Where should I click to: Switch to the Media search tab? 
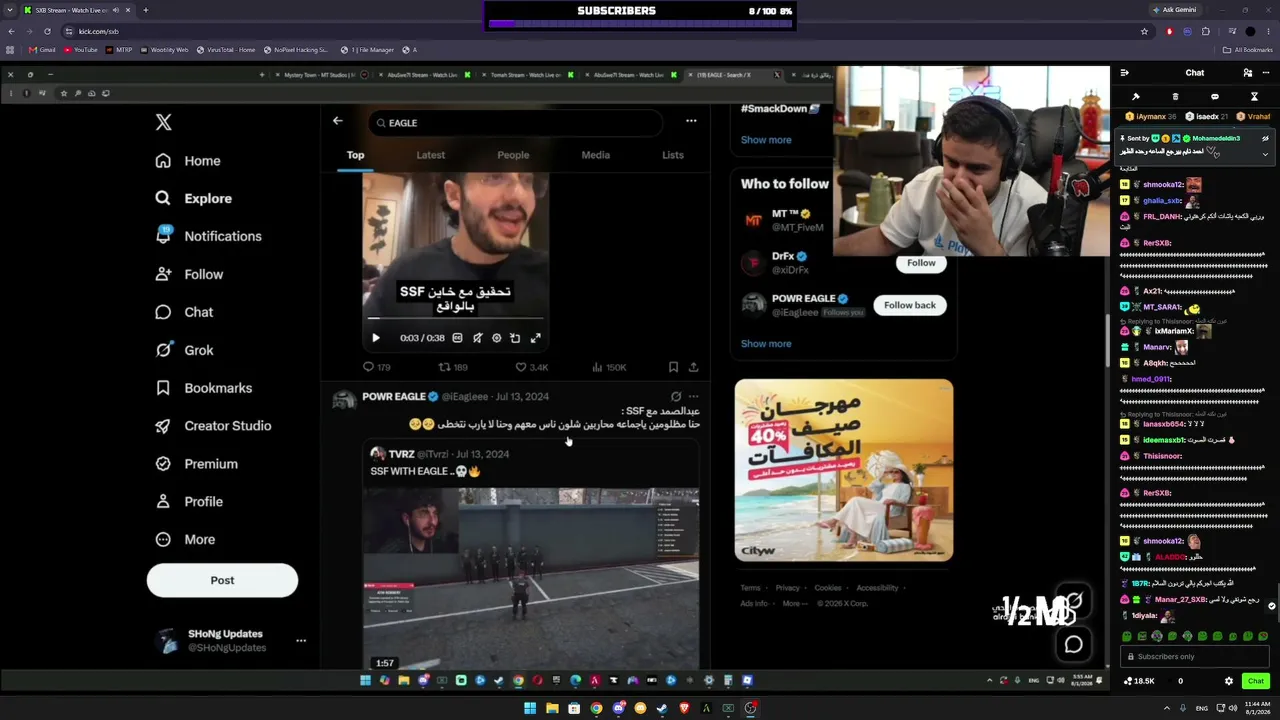(x=595, y=155)
